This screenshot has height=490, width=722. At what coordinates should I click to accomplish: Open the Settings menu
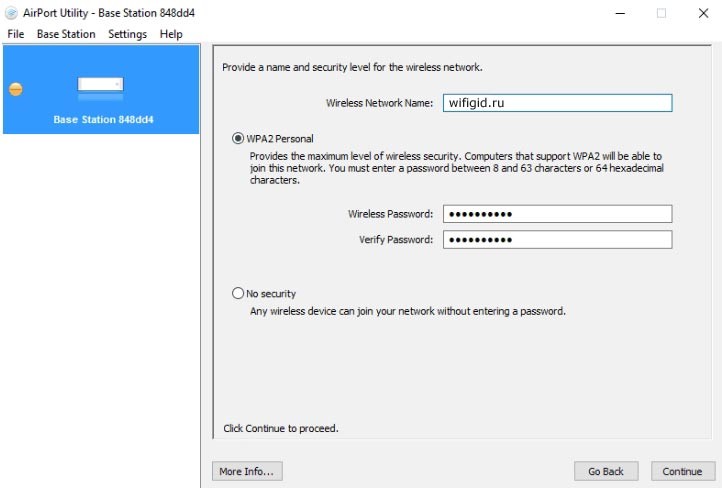(128, 34)
